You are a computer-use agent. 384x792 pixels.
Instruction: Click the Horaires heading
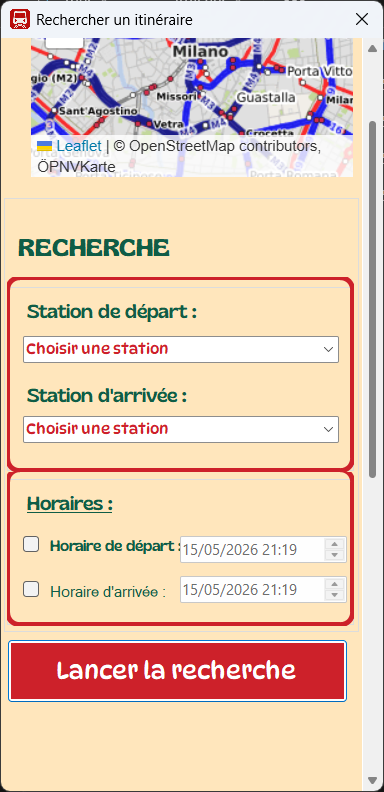point(69,503)
